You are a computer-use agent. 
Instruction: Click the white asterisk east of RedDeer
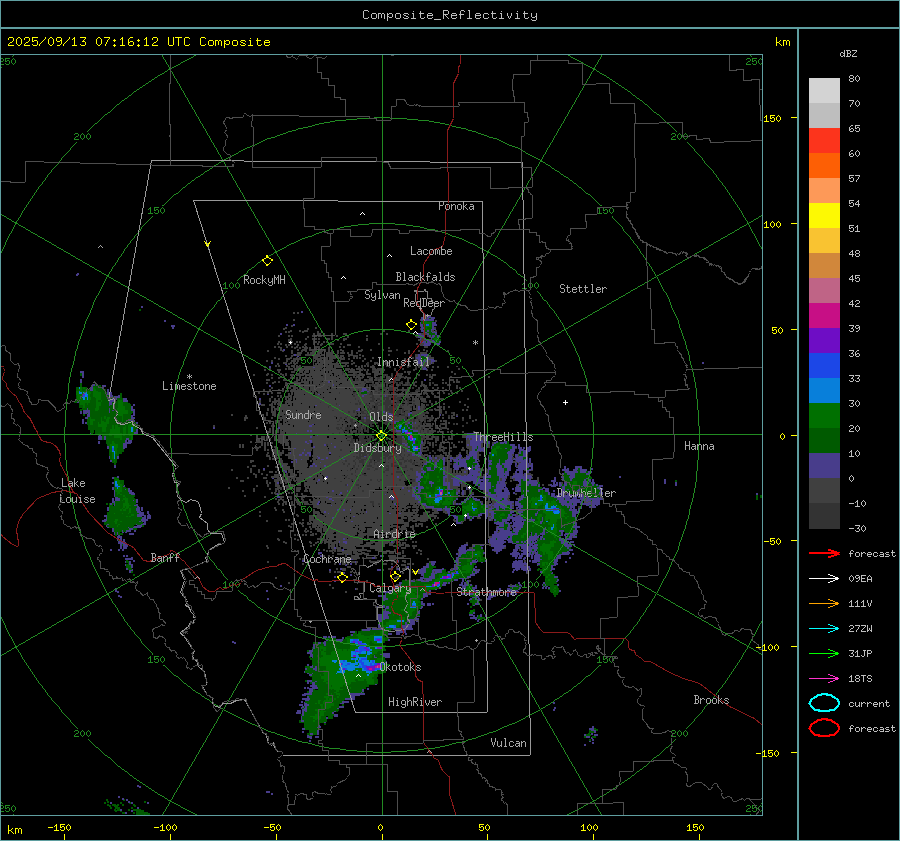[475, 343]
